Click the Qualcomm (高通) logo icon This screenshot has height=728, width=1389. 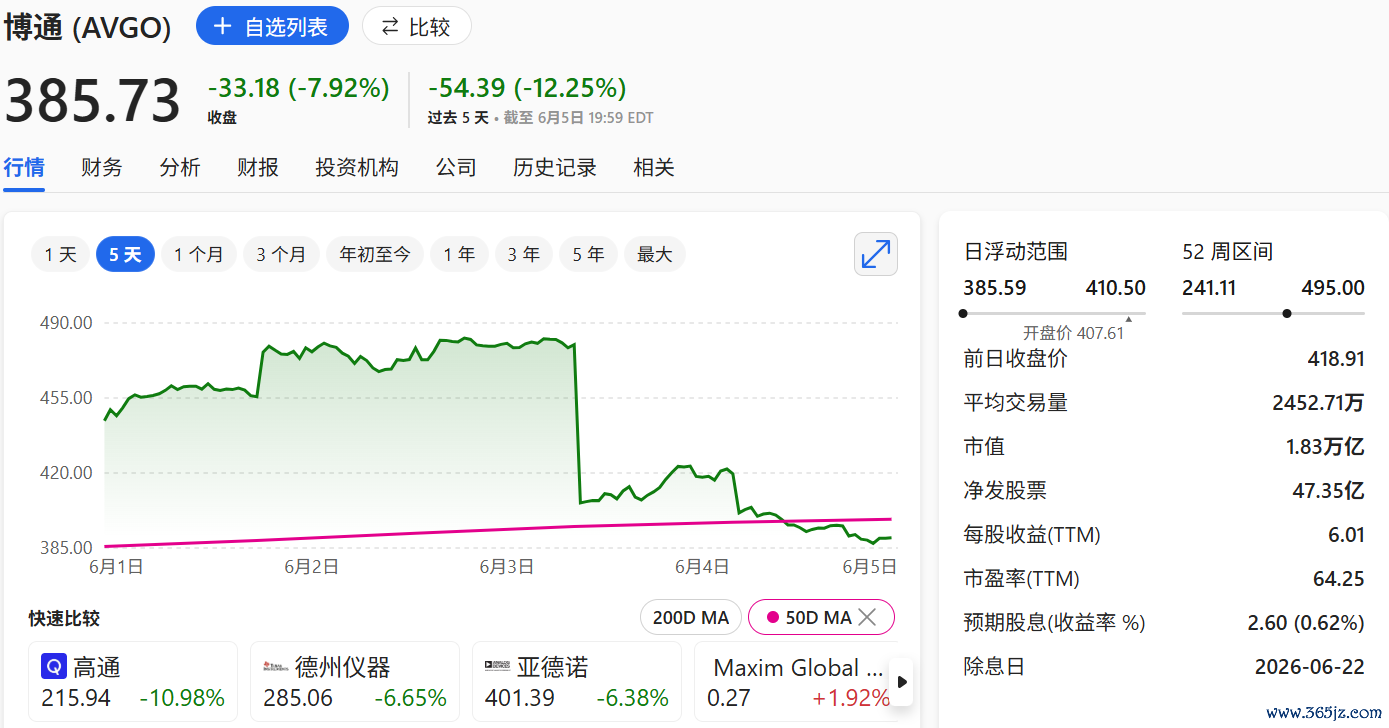coord(54,667)
